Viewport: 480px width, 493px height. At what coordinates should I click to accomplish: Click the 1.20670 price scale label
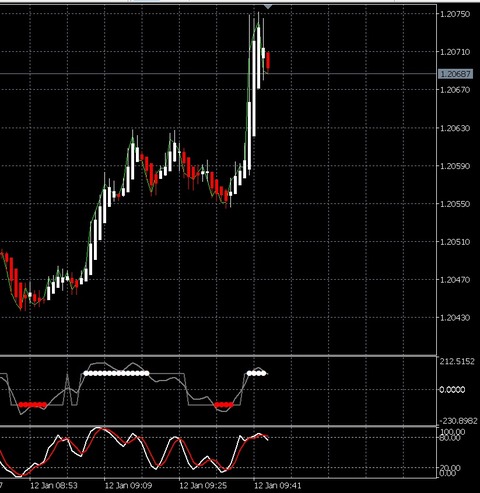click(x=455, y=90)
